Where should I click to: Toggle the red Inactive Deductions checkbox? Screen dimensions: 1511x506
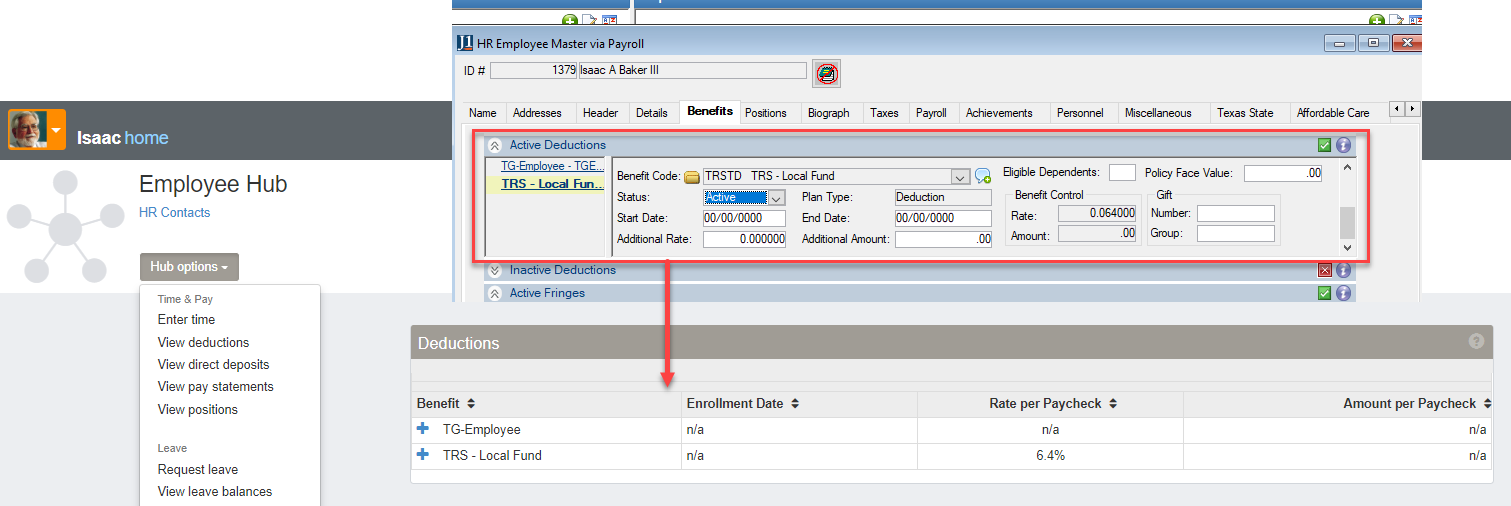[1325, 270]
